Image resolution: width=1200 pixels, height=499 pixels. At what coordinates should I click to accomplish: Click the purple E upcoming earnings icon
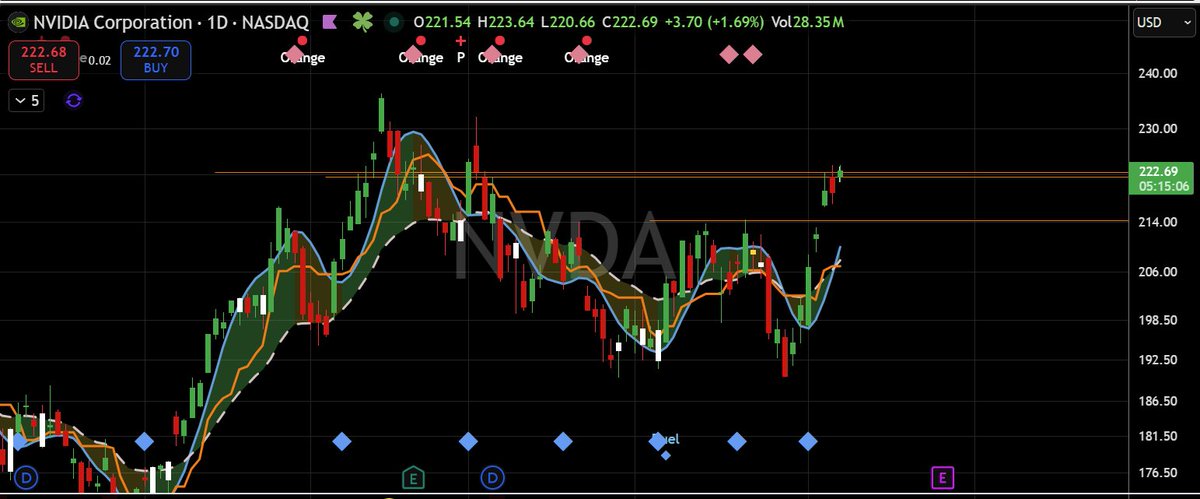coord(942,477)
